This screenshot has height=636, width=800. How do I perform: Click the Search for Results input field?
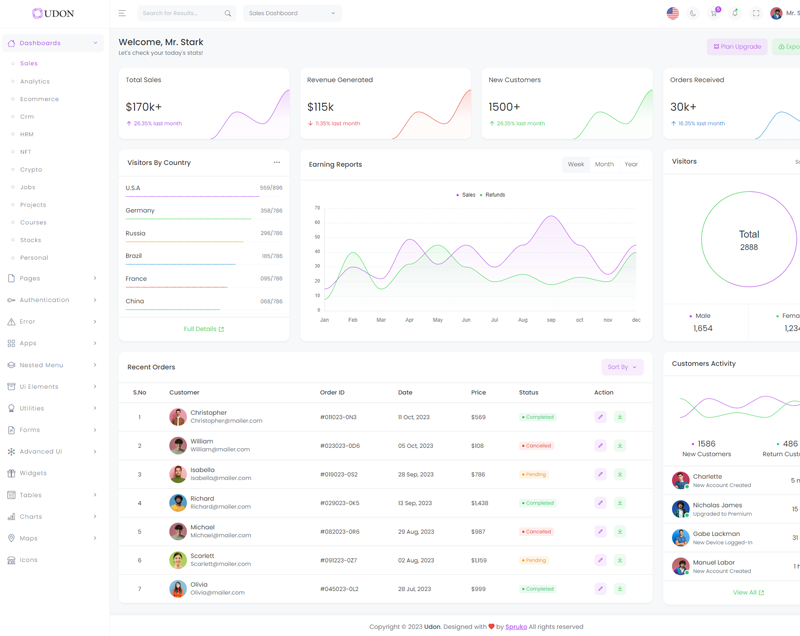click(180, 13)
